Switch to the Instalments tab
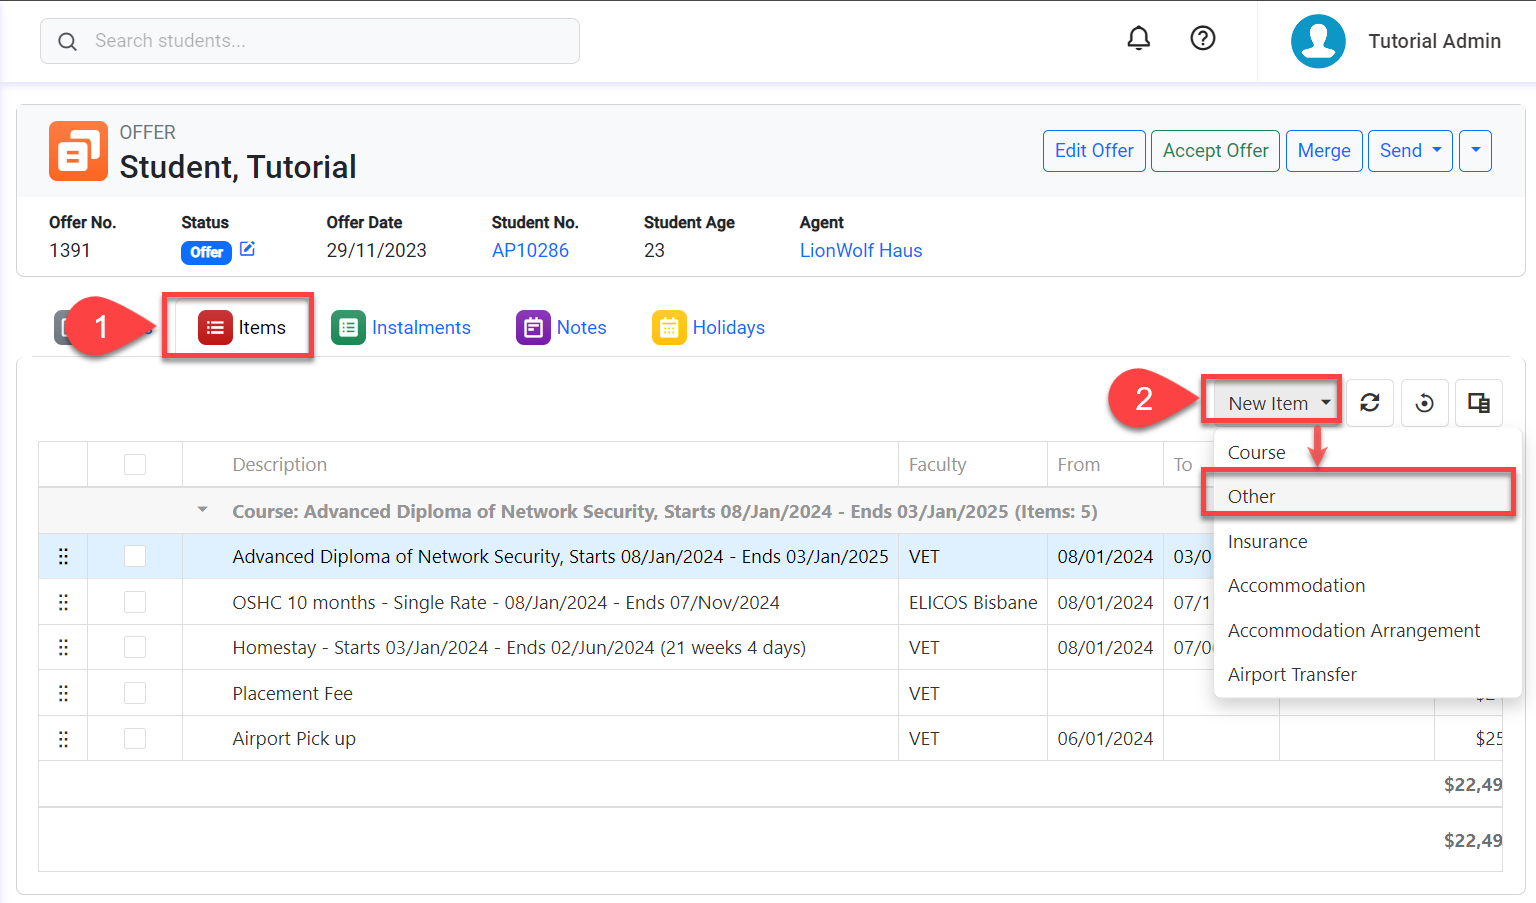 (401, 327)
